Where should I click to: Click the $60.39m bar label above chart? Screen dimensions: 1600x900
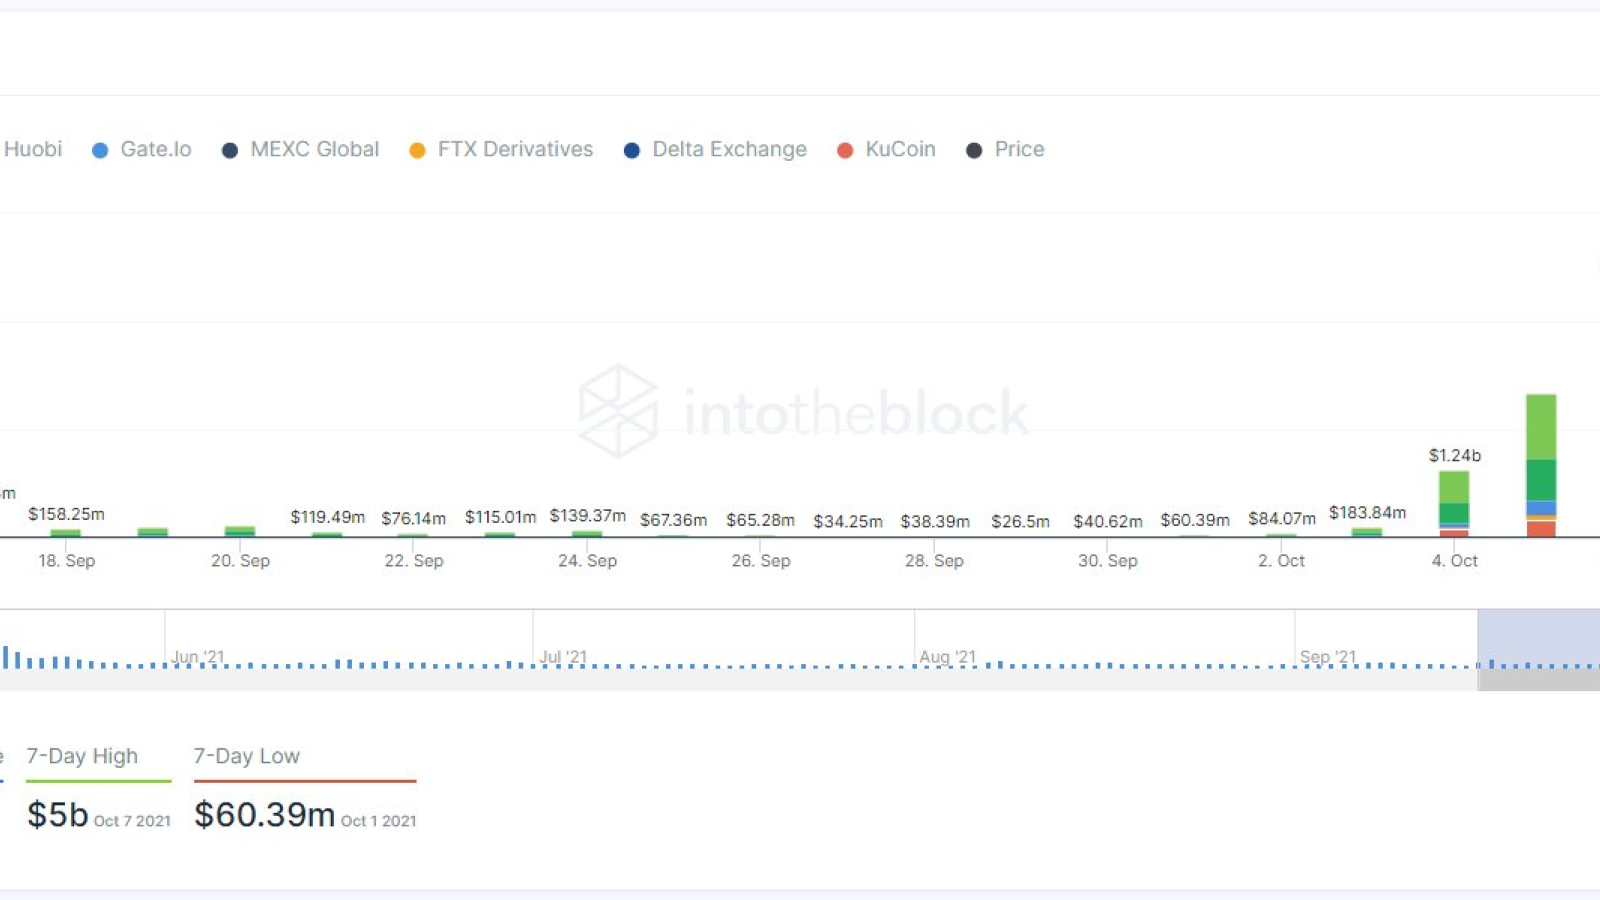[1194, 520]
